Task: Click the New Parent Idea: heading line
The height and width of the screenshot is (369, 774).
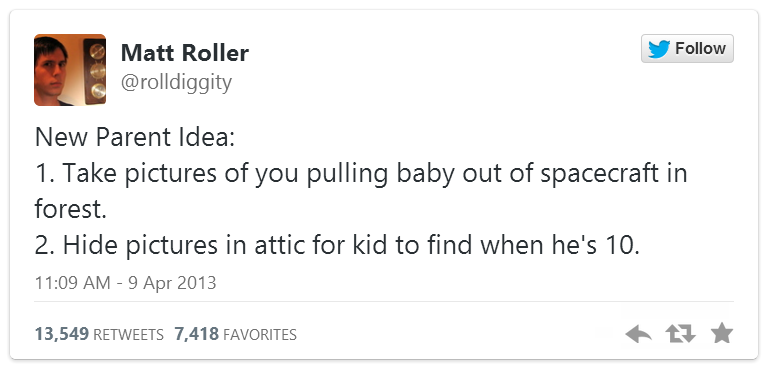Action: pyautogui.click(x=135, y=138)
